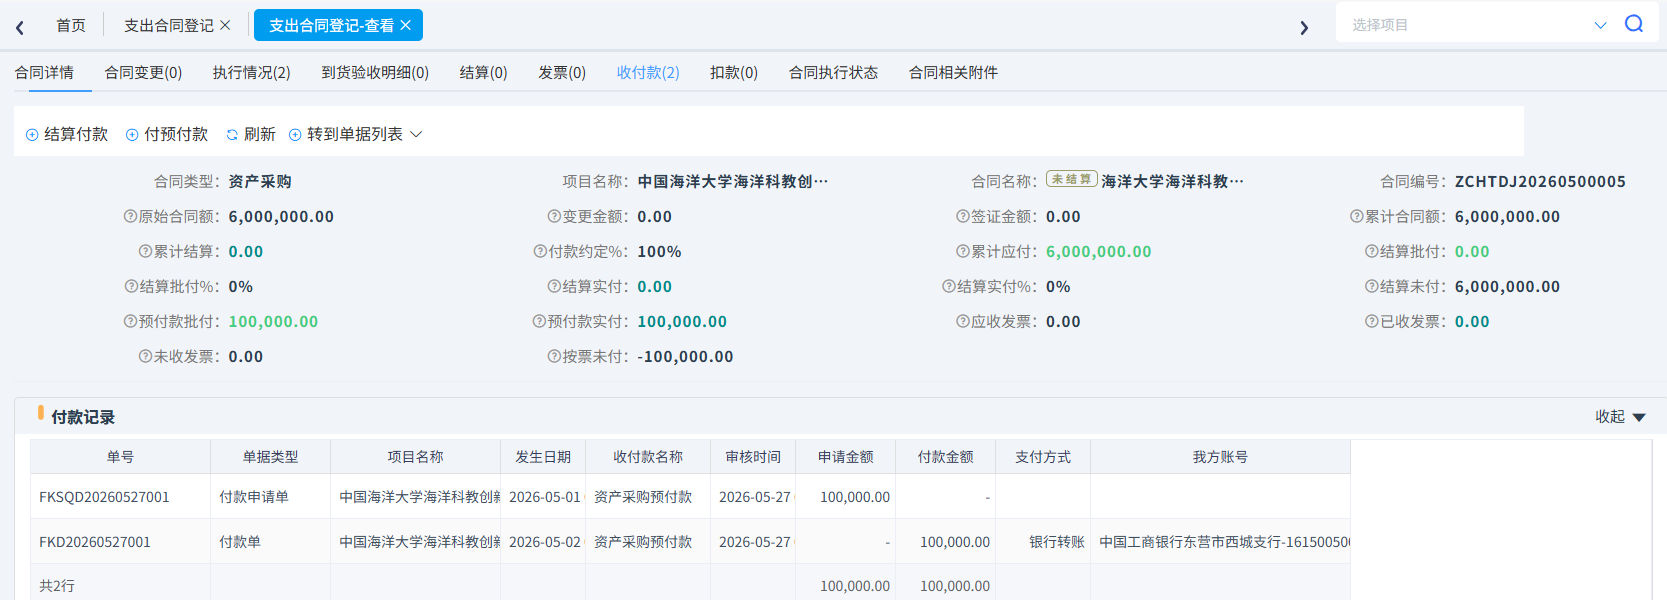View the 合同执行状态 tab
This screenshot has width=1667, height=600.
833,72
